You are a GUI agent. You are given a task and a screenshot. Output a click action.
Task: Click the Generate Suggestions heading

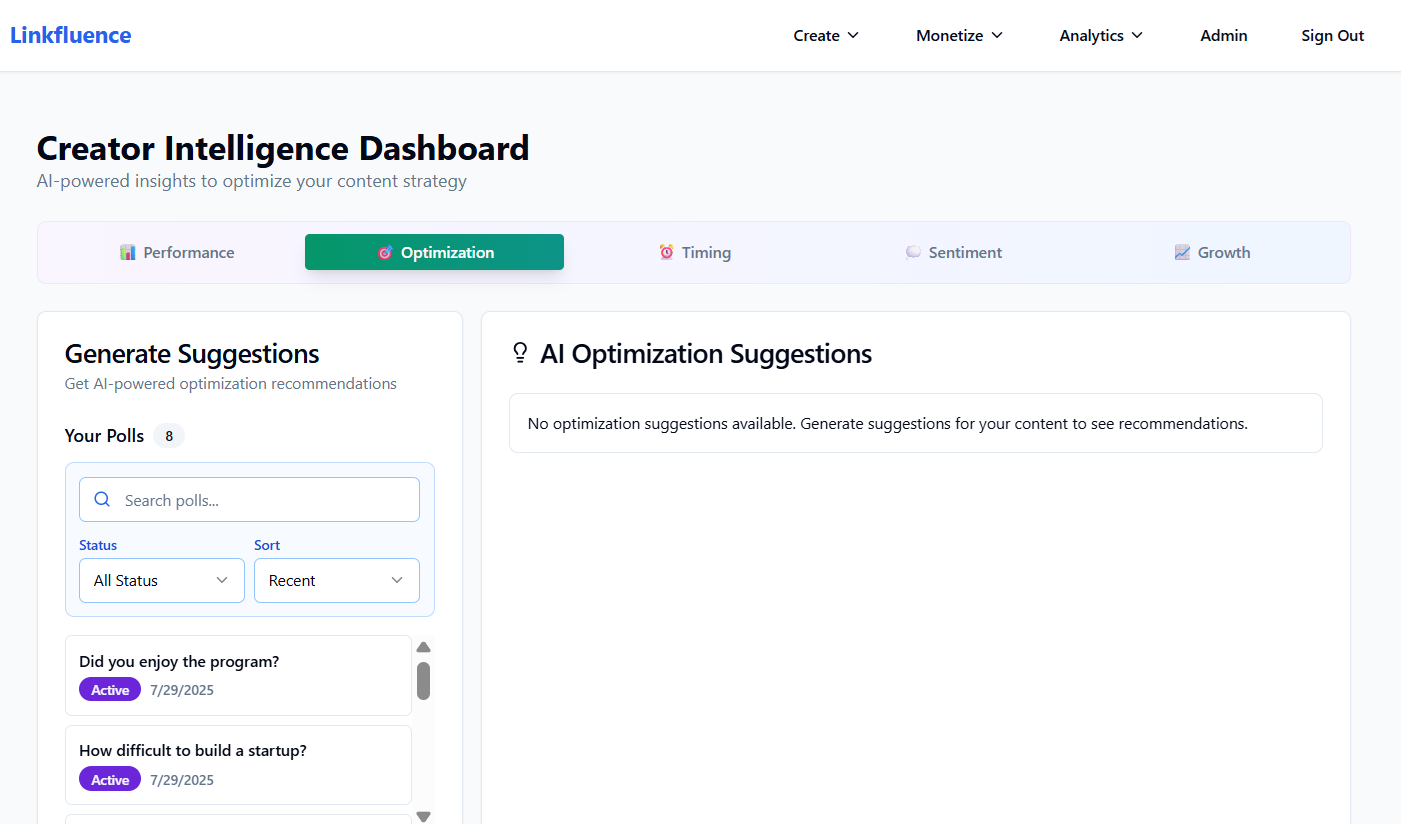click(x=192, y=354)
